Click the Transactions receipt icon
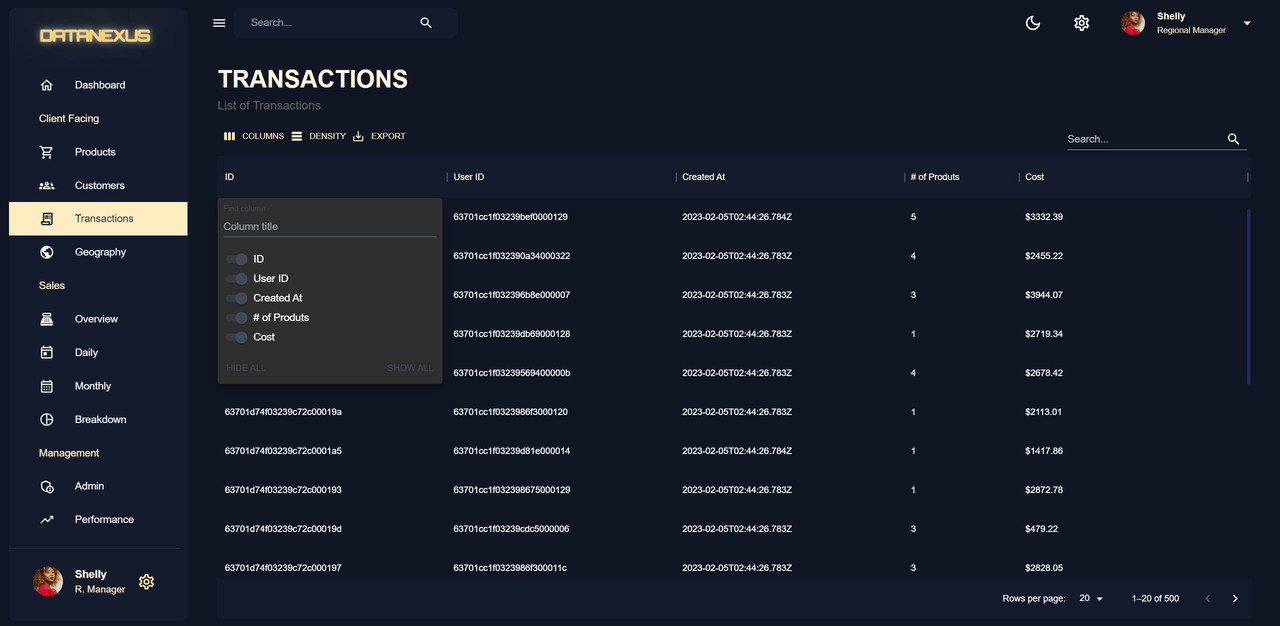Viewport: 1280px width, 626px height. (46, 219)
